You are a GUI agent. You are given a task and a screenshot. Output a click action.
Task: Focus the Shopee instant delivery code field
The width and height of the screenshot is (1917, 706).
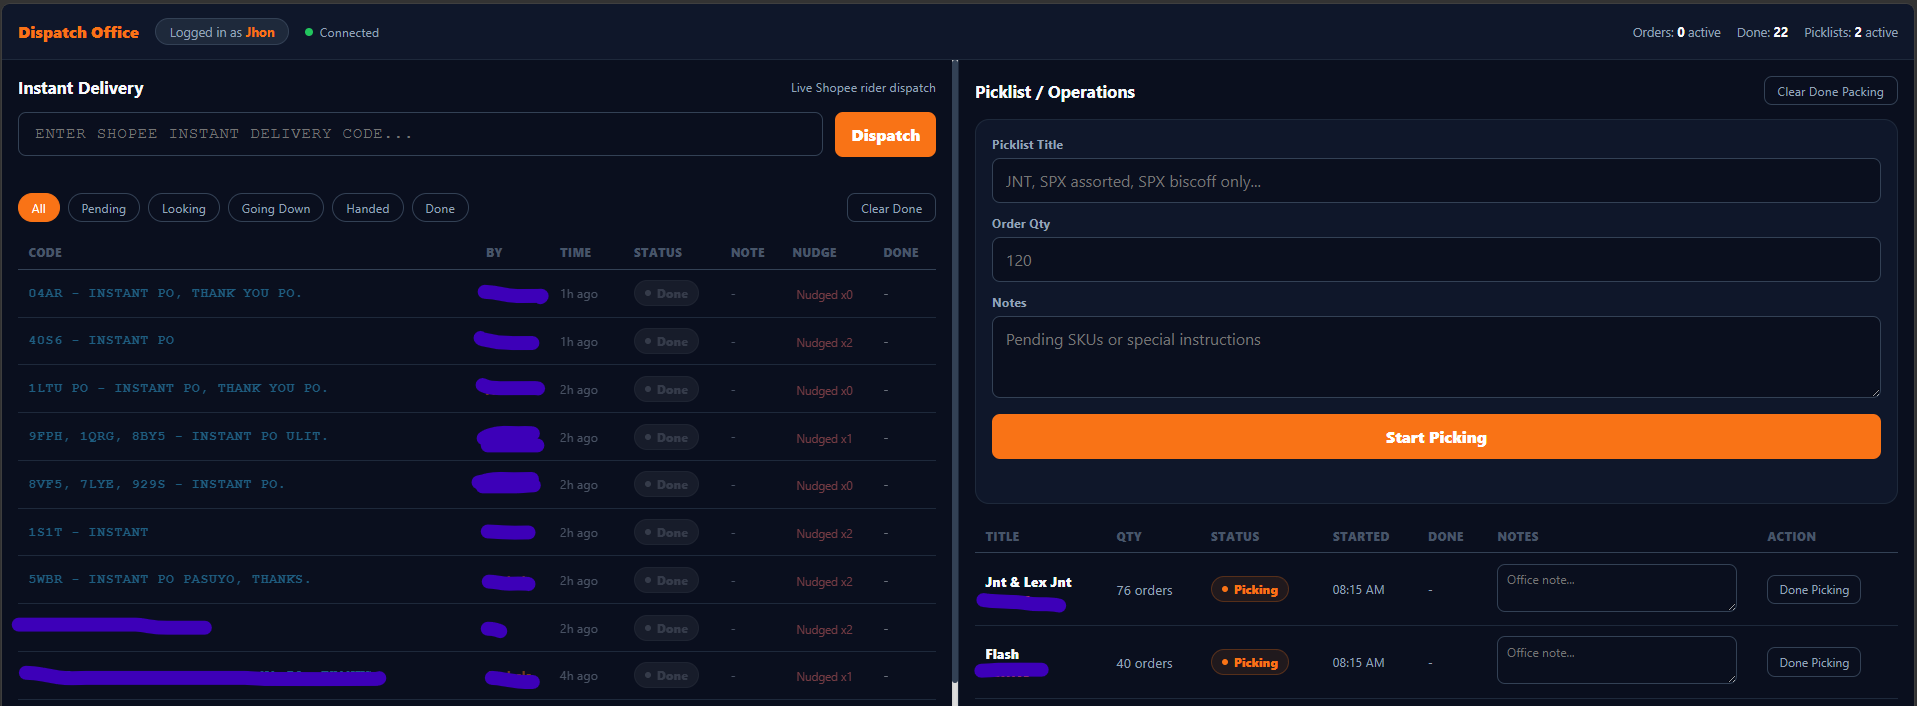click(420, 134)
